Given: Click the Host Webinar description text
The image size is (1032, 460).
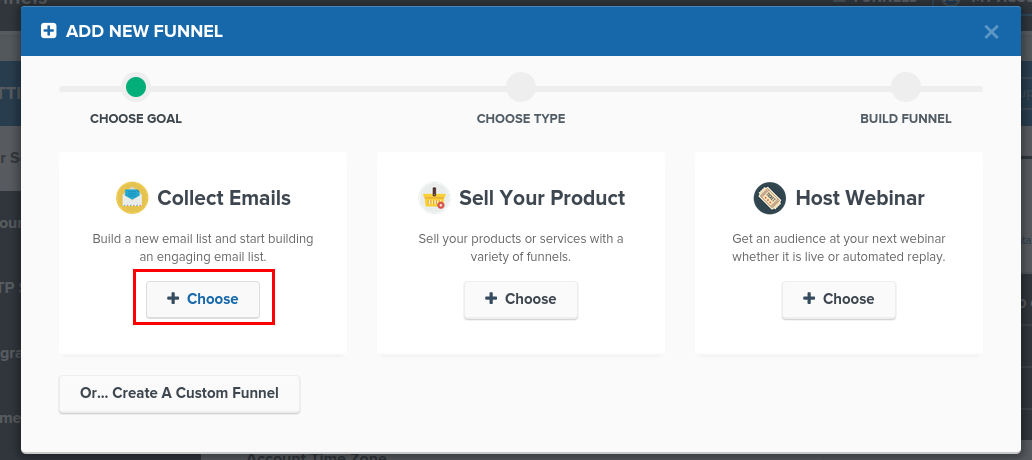Looking at the screenshot, I should click(x=838, y=247).
